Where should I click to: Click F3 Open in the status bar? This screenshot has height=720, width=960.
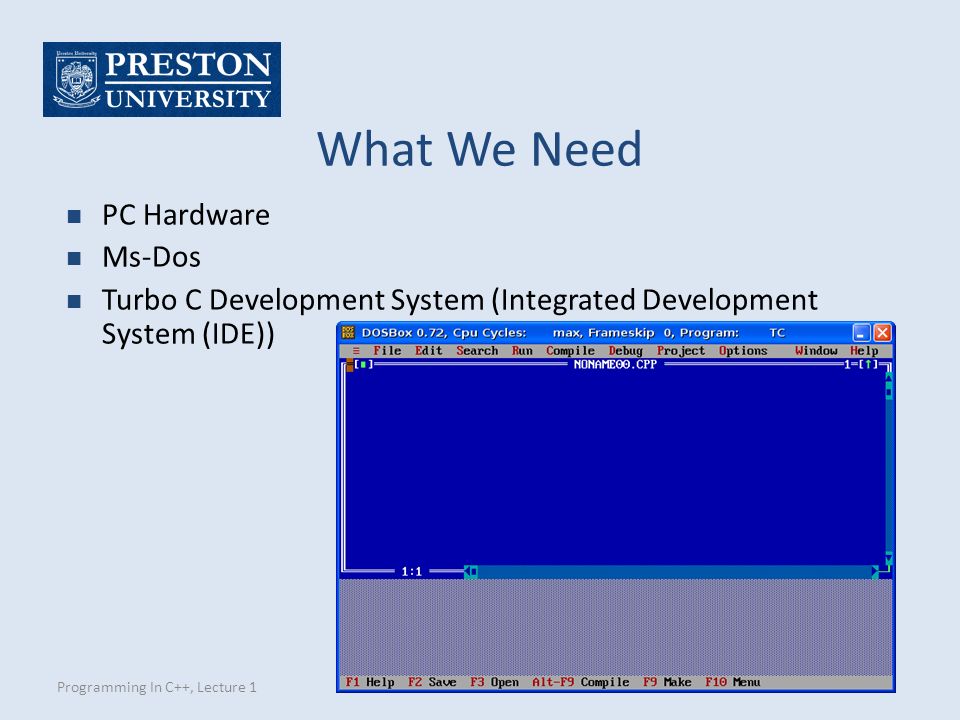pos(494,682)
